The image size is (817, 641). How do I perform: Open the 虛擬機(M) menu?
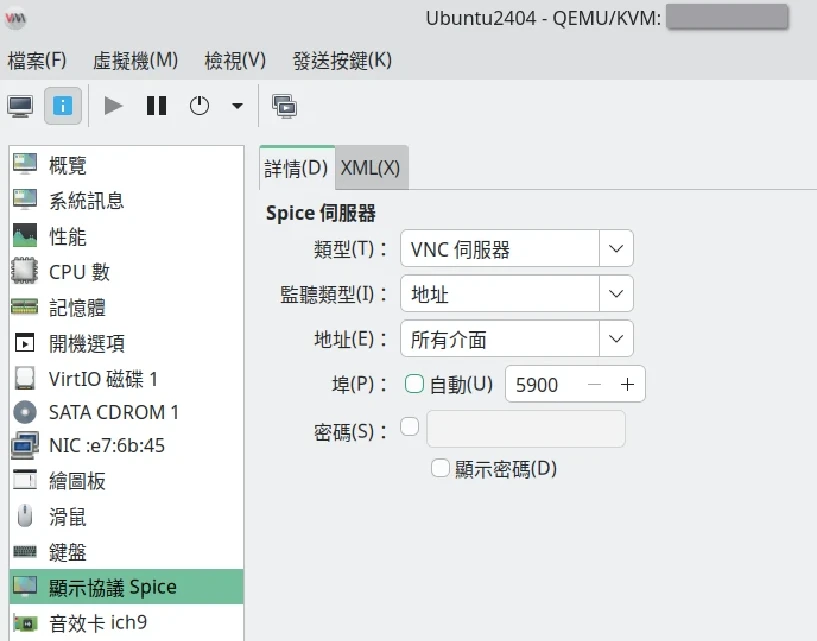tap(135, 61)
